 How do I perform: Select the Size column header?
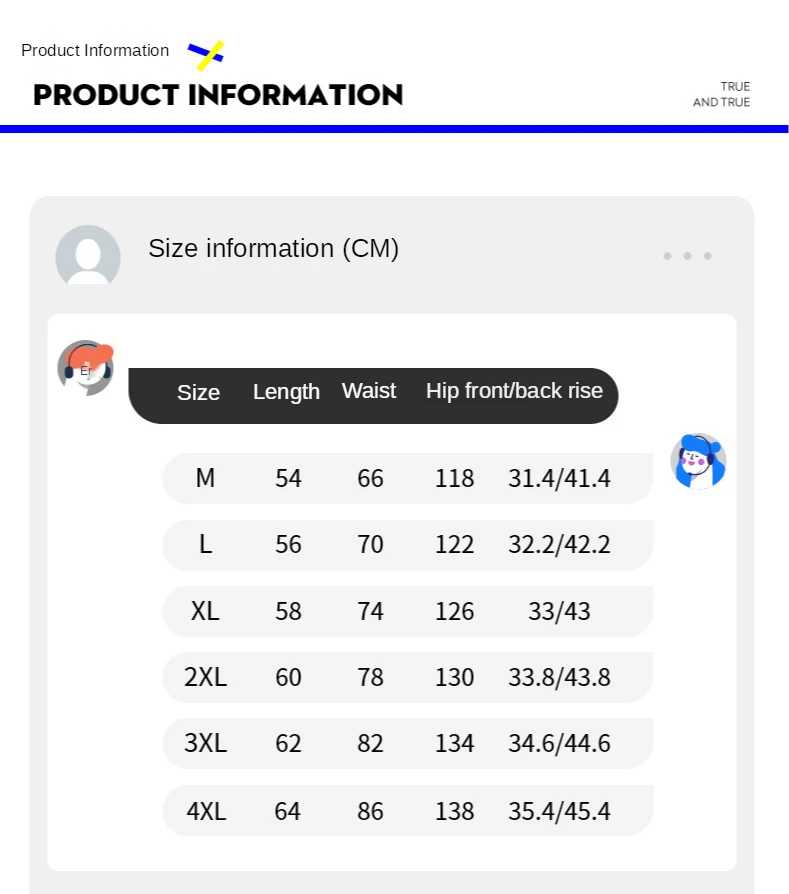click(x=198, y=392)
